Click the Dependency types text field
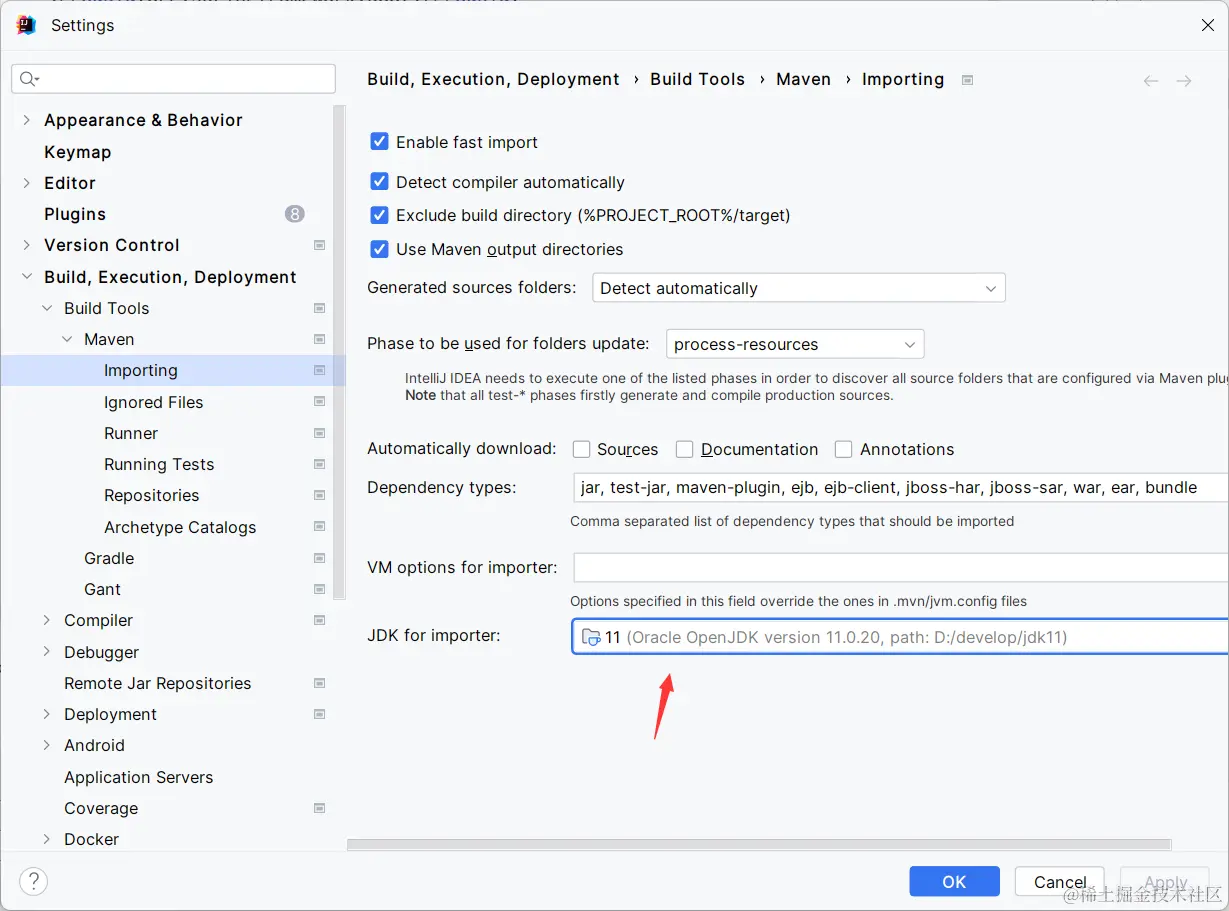1229x911 pixels. 900,487
